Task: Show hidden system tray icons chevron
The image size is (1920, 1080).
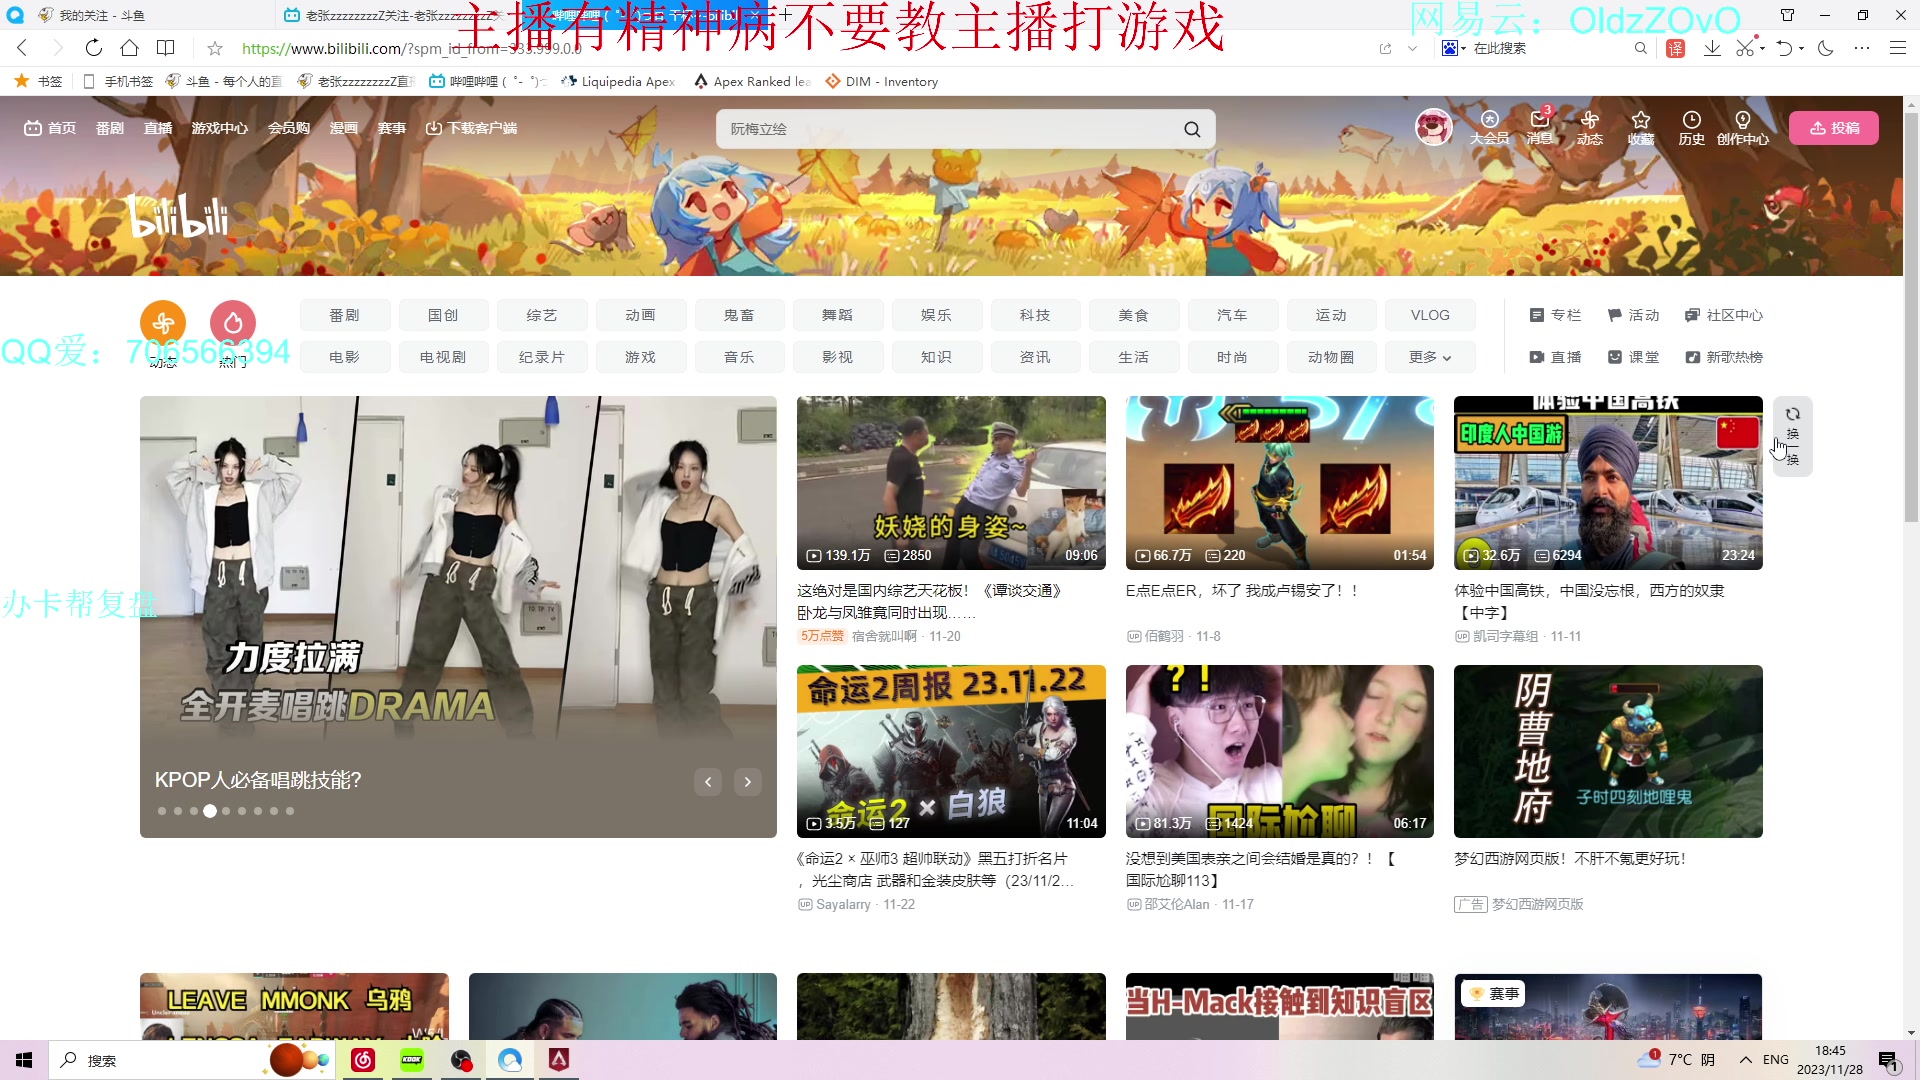Action: 1746,1060
